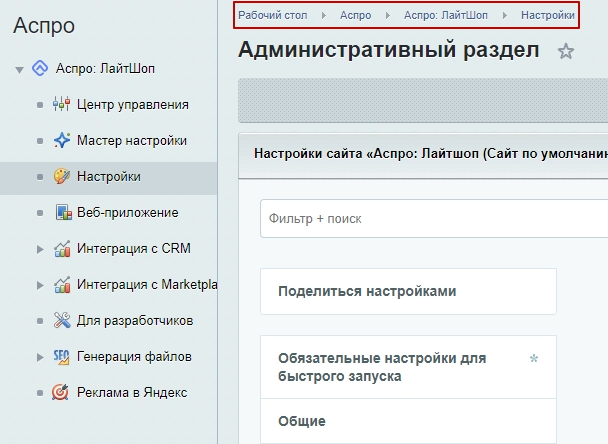The image size is (608, 444).
Task: Select Интеграция с CRM label in sidebar
Action: [134, 248]
